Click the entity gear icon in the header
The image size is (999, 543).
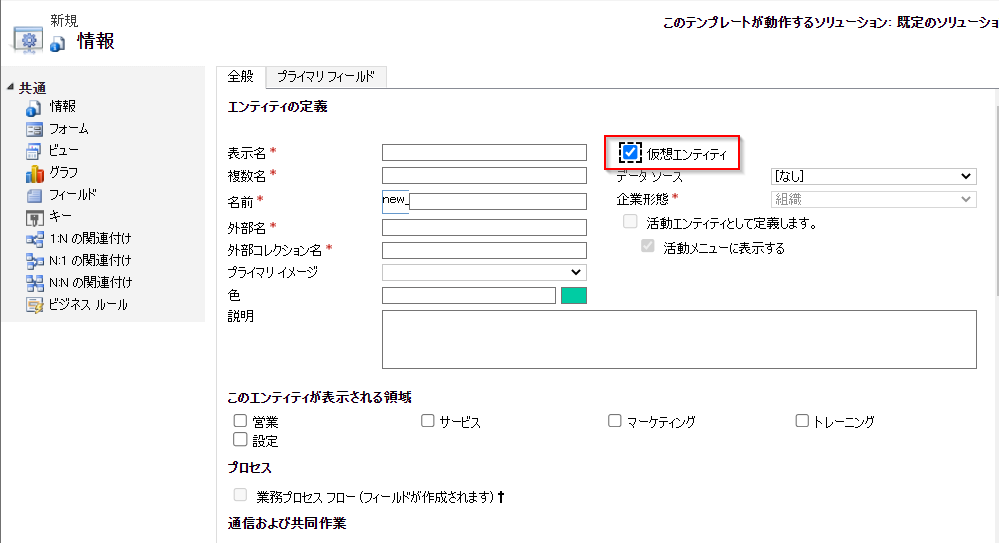pos(27,41)
